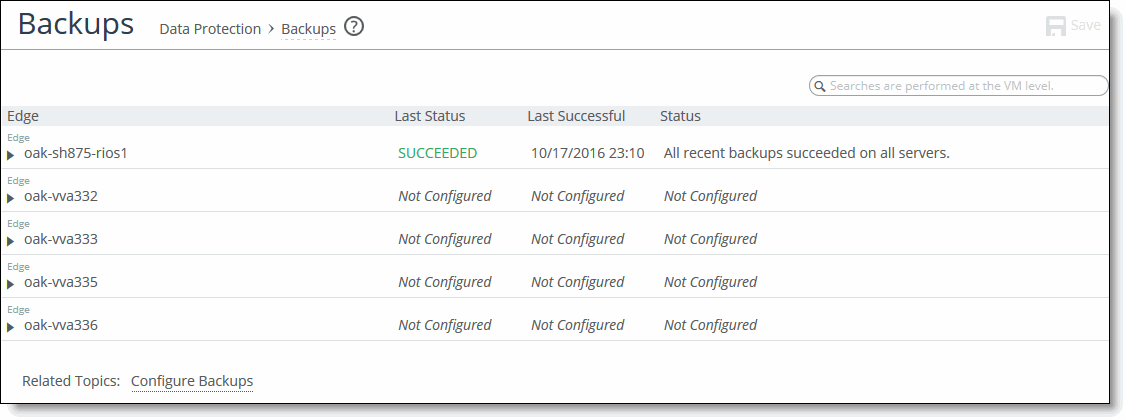1126x420 pixels.
Task: Open the help question mark icon
Action: click(x=354, y=27)
